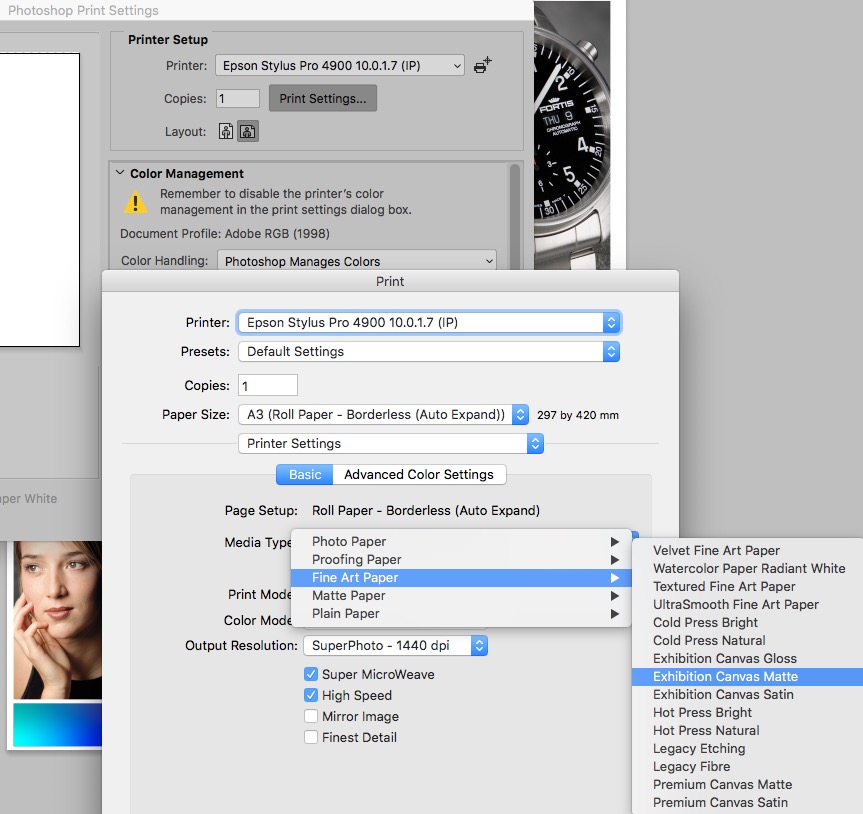Select Exhibition Canvas Matte
863x814 pixels.
click(747, 676)
